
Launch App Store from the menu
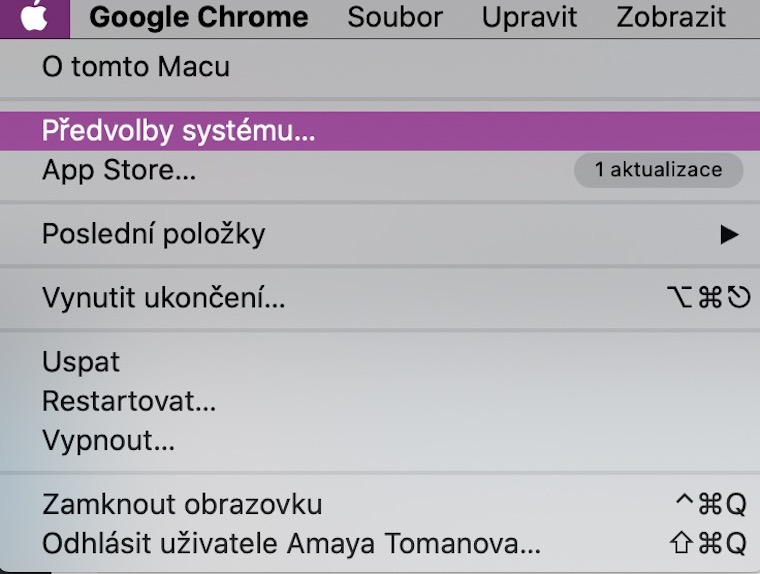(x=119, y=170)
